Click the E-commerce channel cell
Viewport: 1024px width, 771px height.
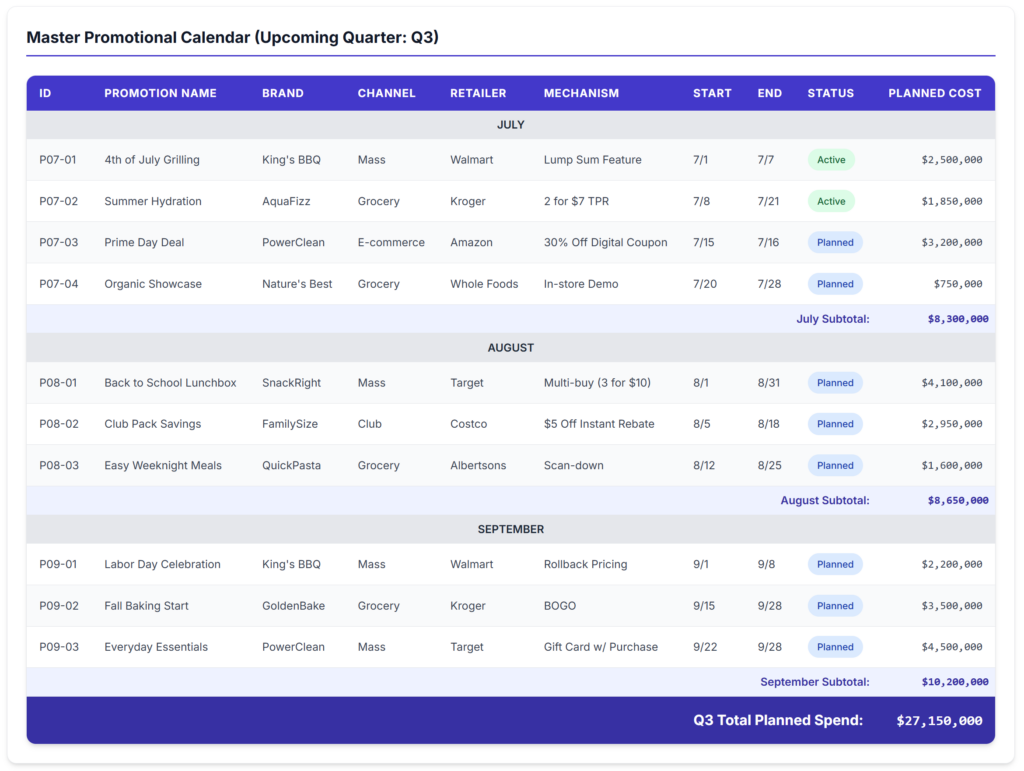[x=391, y=242]
